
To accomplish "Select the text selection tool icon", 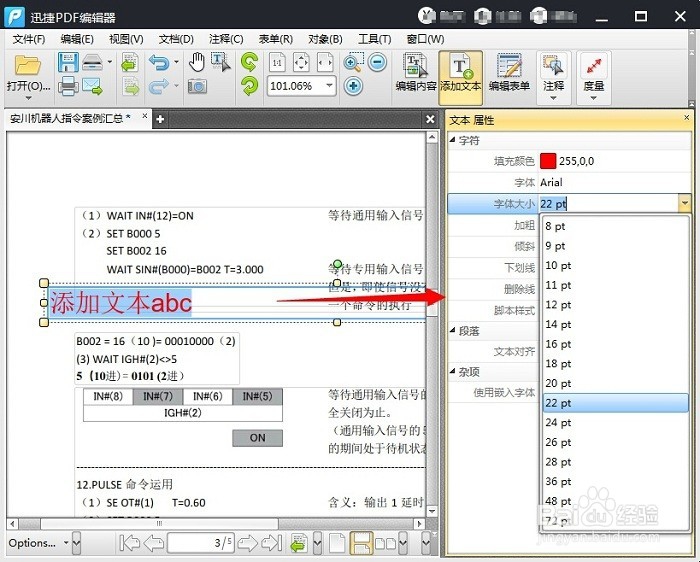I will 221,62.
